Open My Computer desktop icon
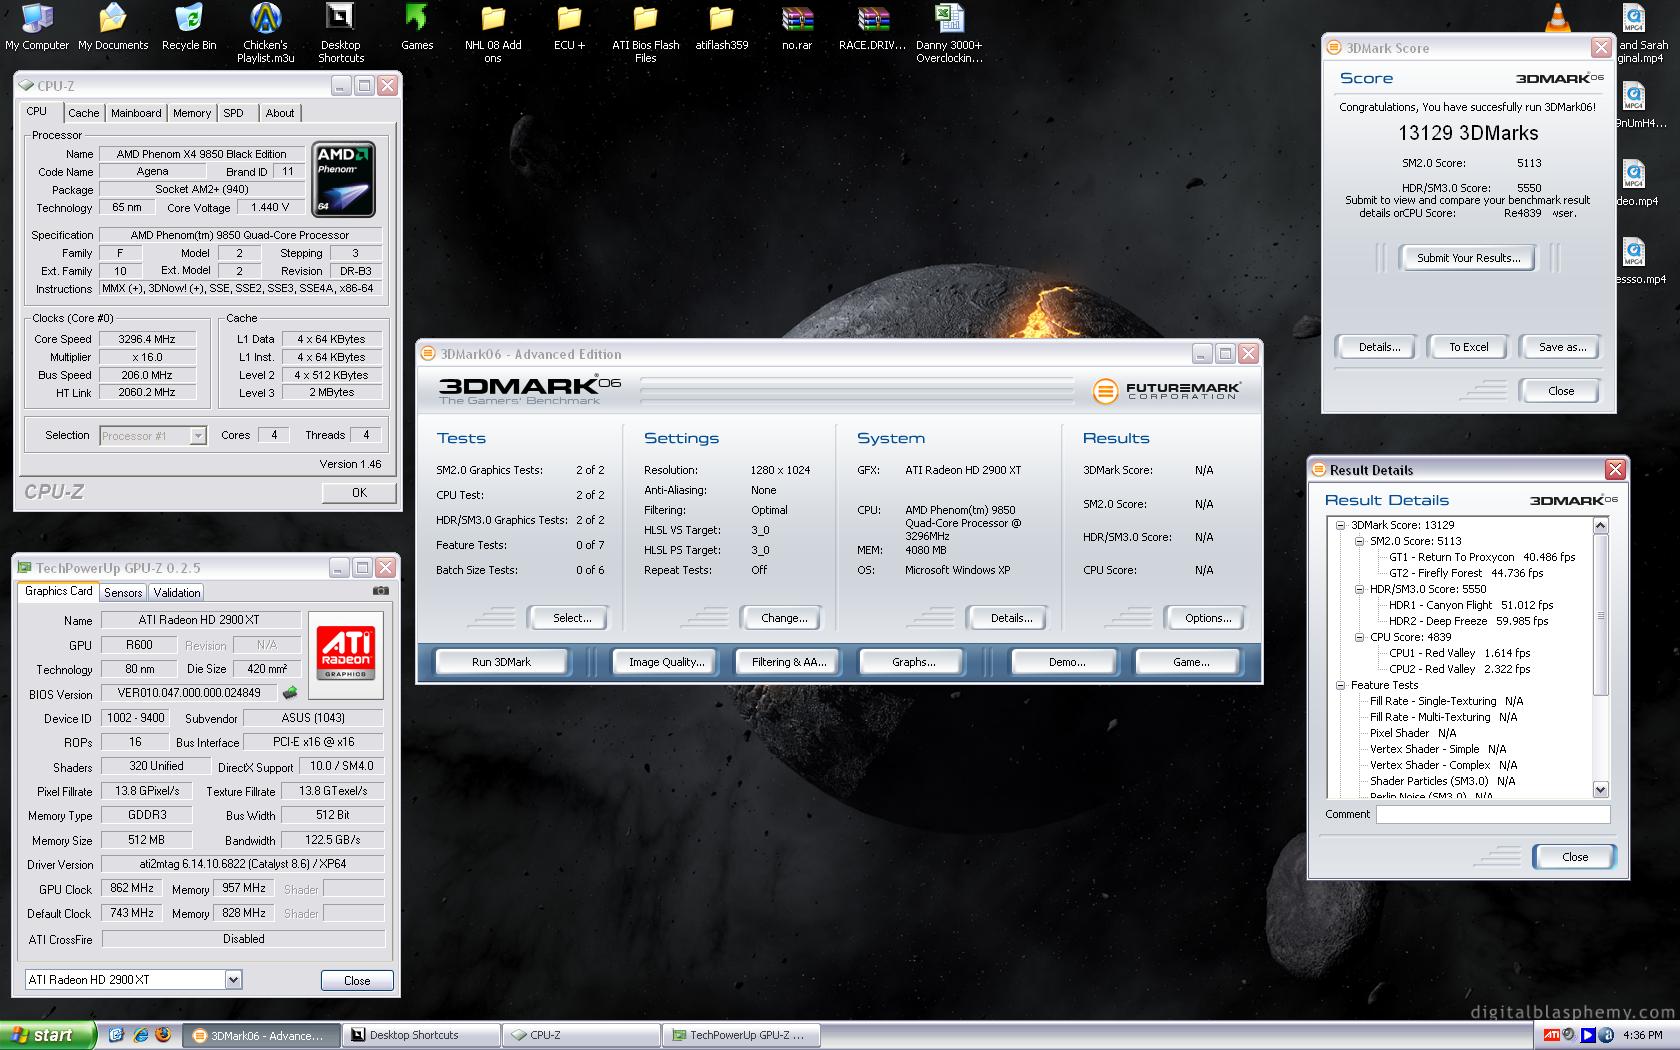The width and height of the screenshot is (1680, 1050). 37,27
